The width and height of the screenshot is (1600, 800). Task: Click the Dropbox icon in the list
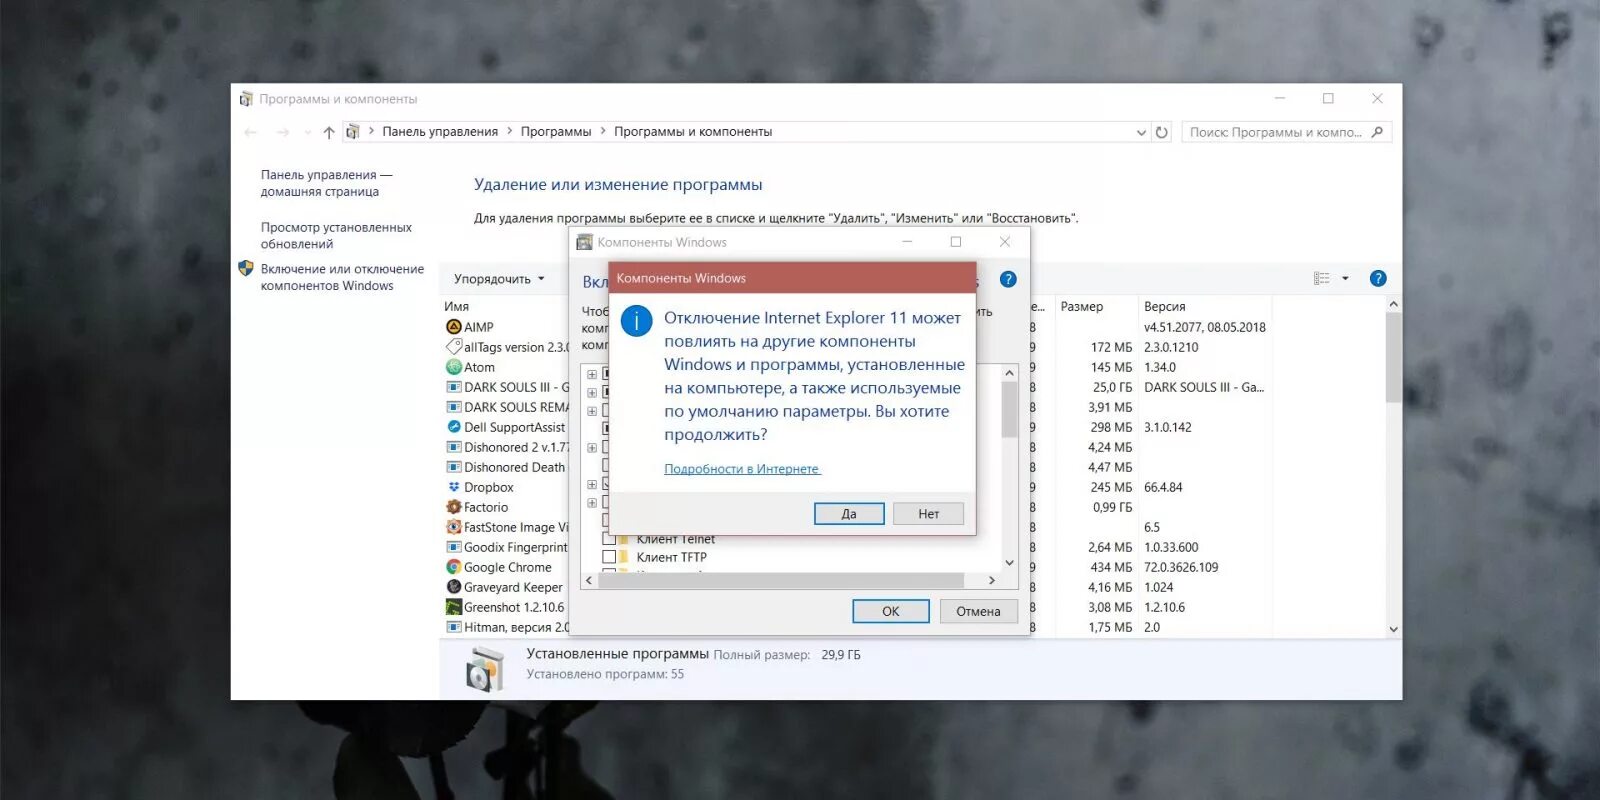453,487
